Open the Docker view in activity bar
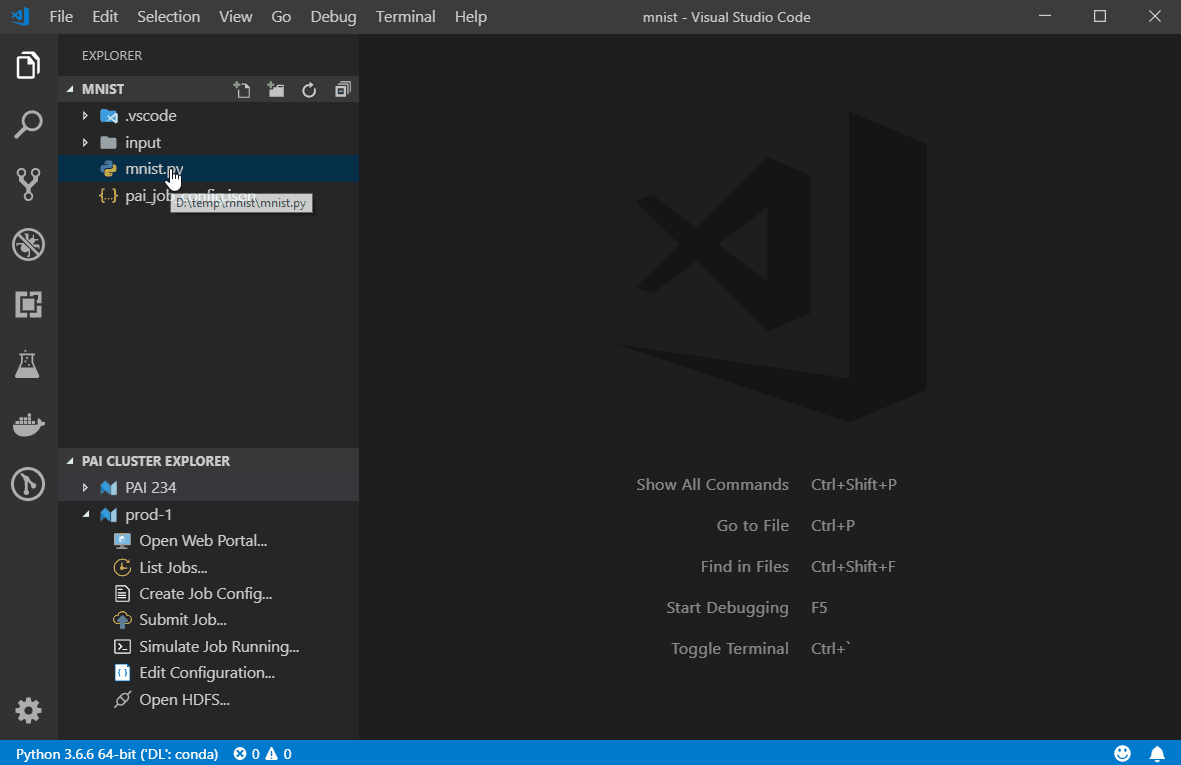Viewport: 1181px width, 765px height. (x=29, y=425)
